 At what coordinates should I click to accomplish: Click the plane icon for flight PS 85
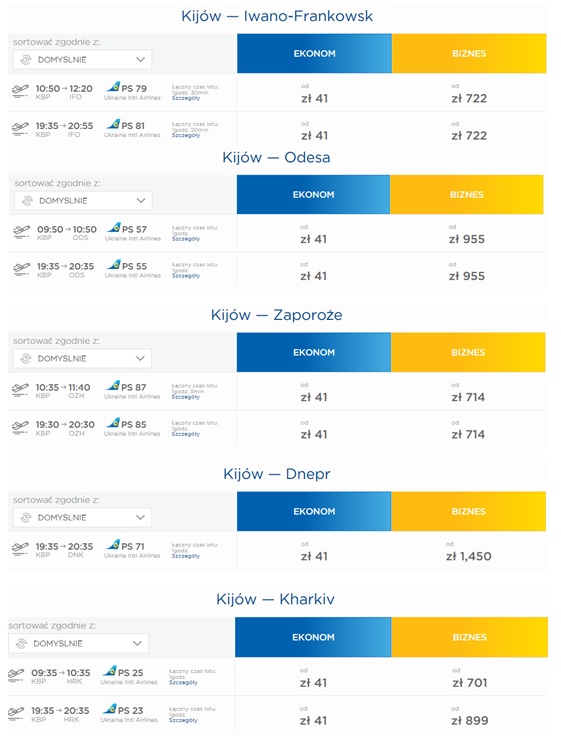(x=20, y=427)
